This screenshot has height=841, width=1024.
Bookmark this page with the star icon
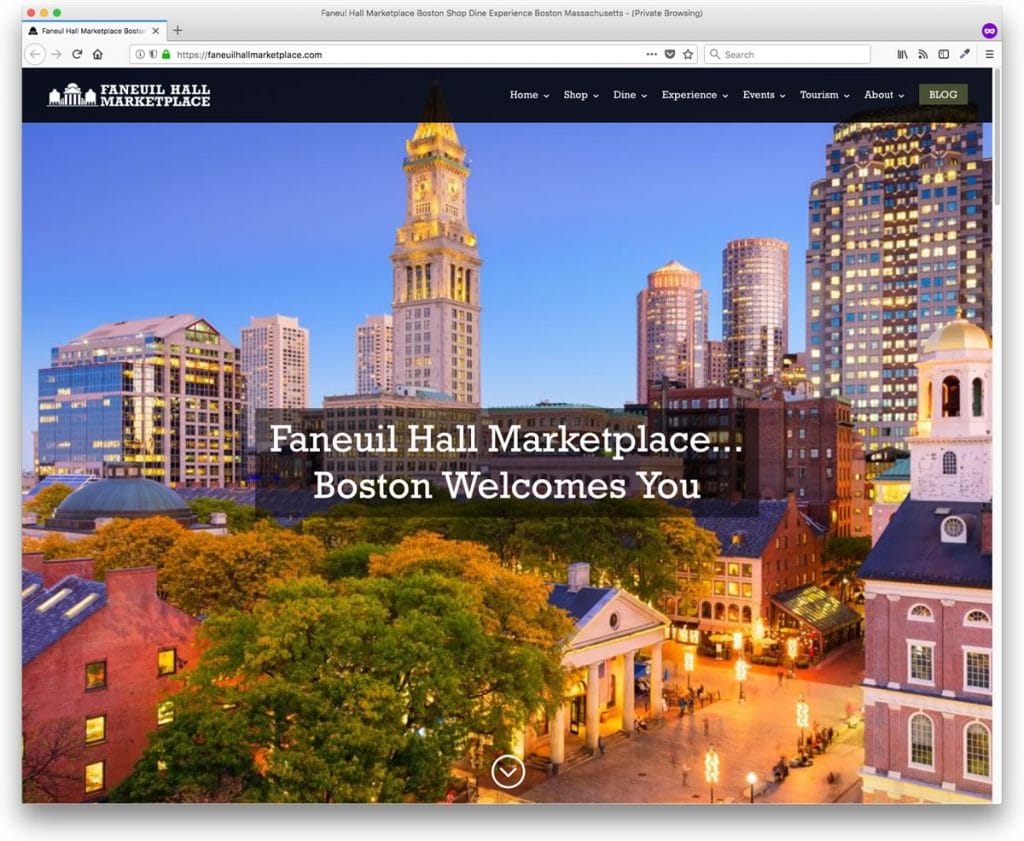688,54
